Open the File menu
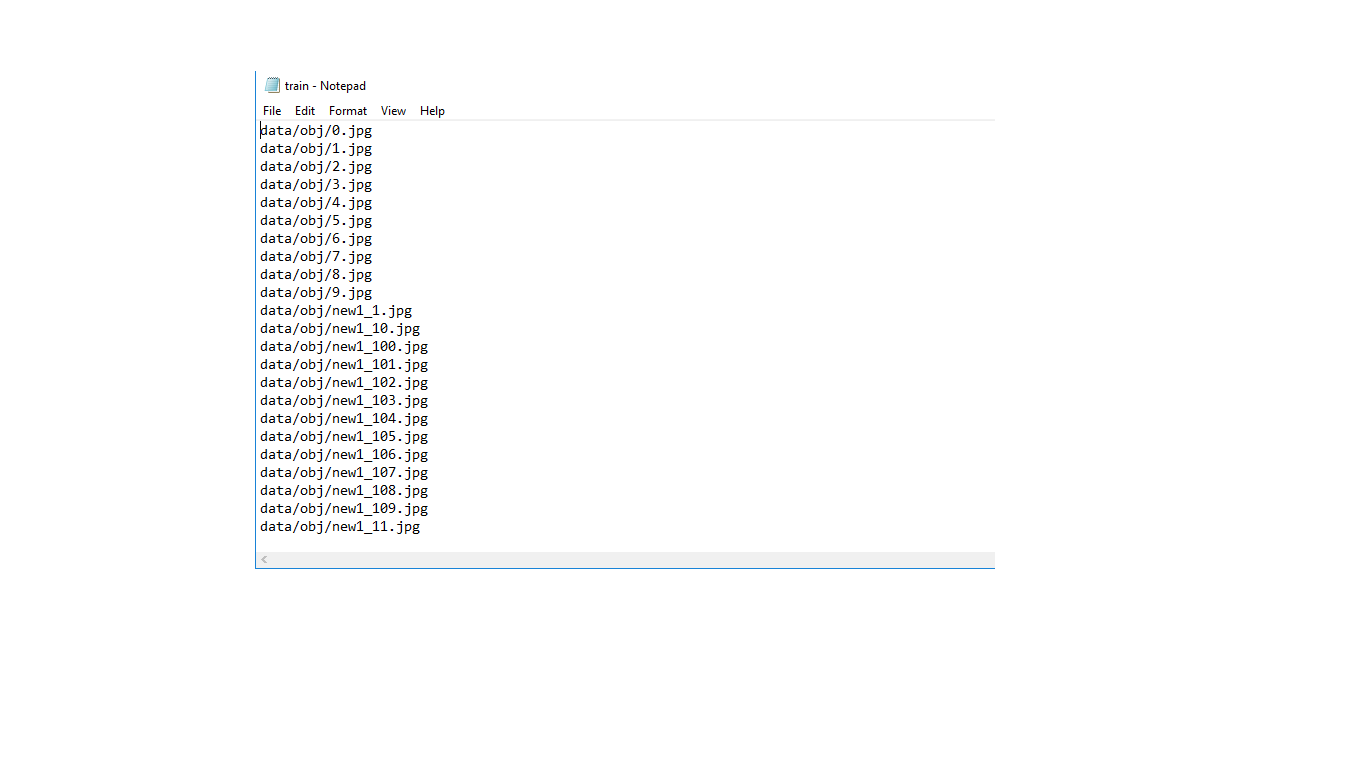 [x=272, y=111]
